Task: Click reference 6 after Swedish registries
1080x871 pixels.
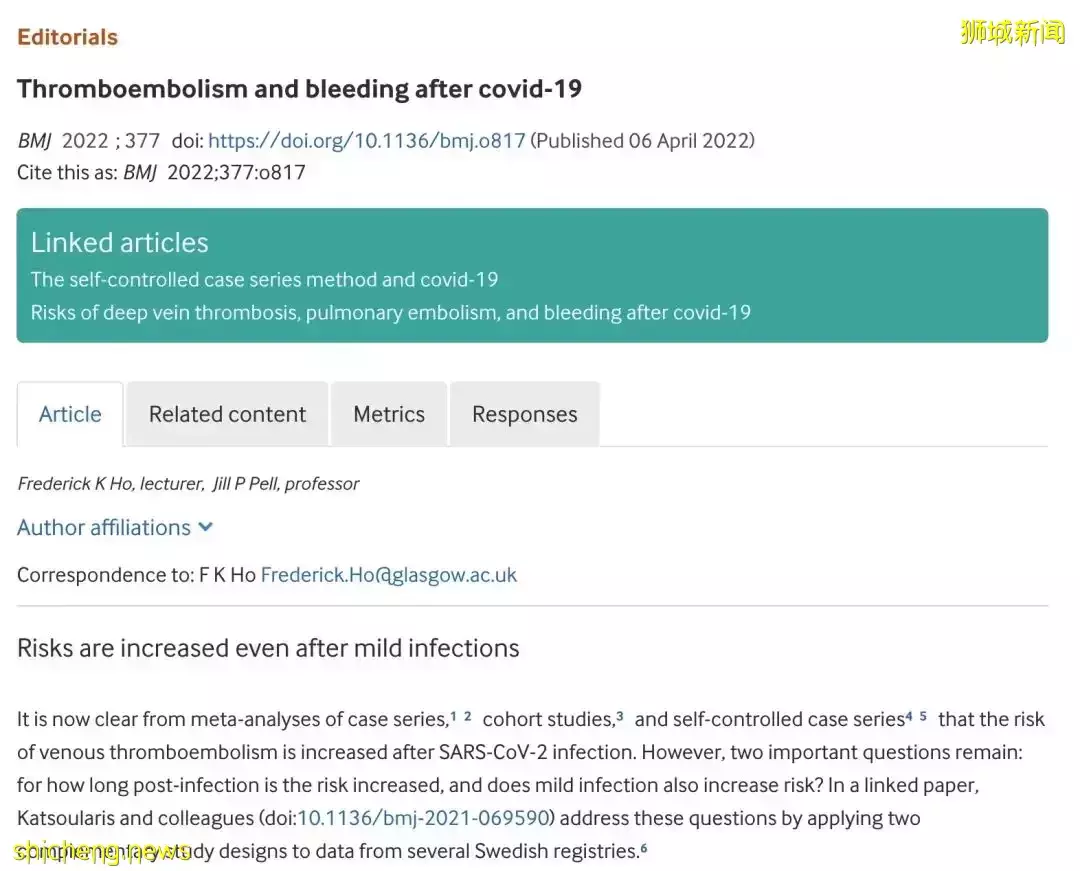Action: (x=644, y=848)
